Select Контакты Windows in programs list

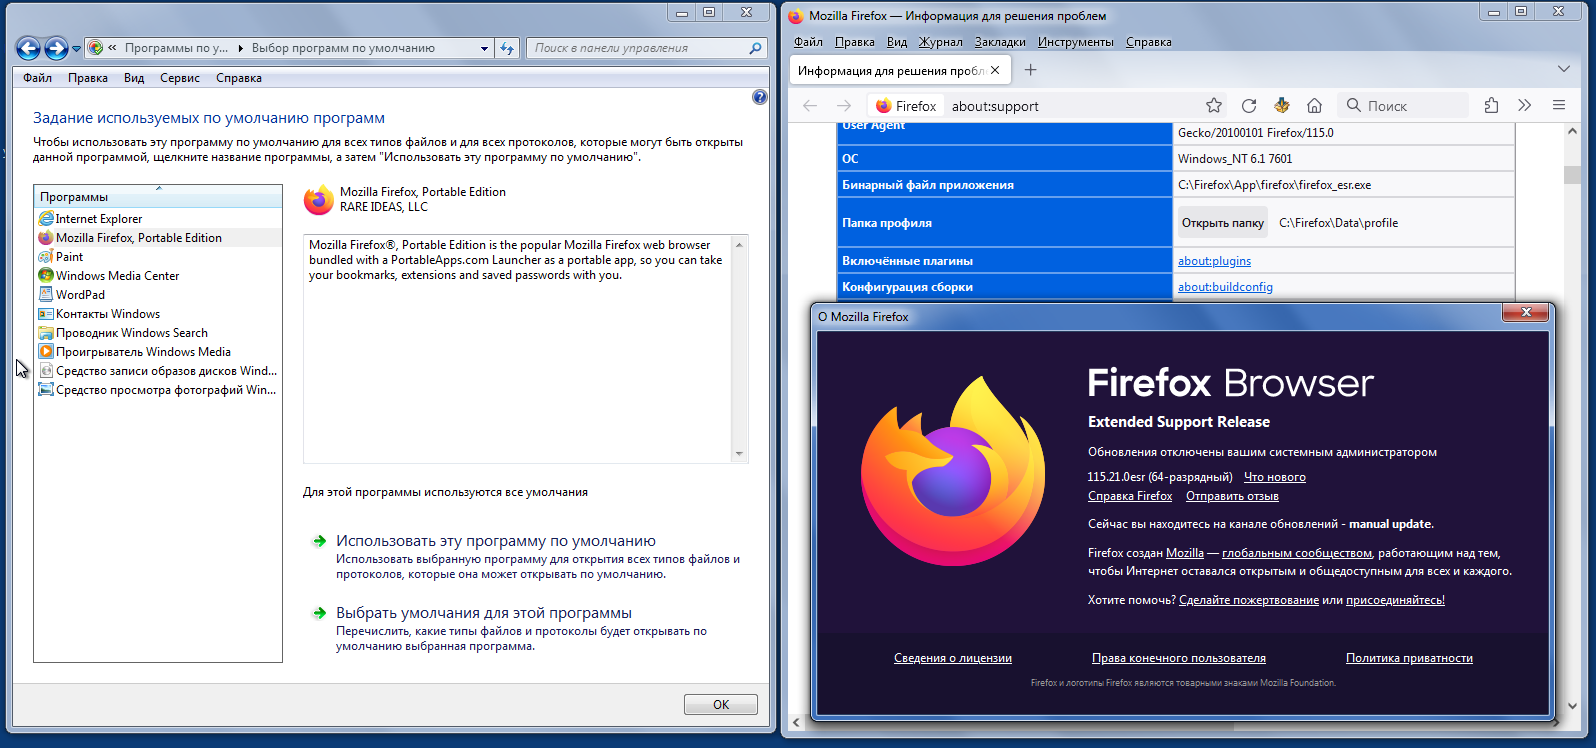click(x=158, y=314)
